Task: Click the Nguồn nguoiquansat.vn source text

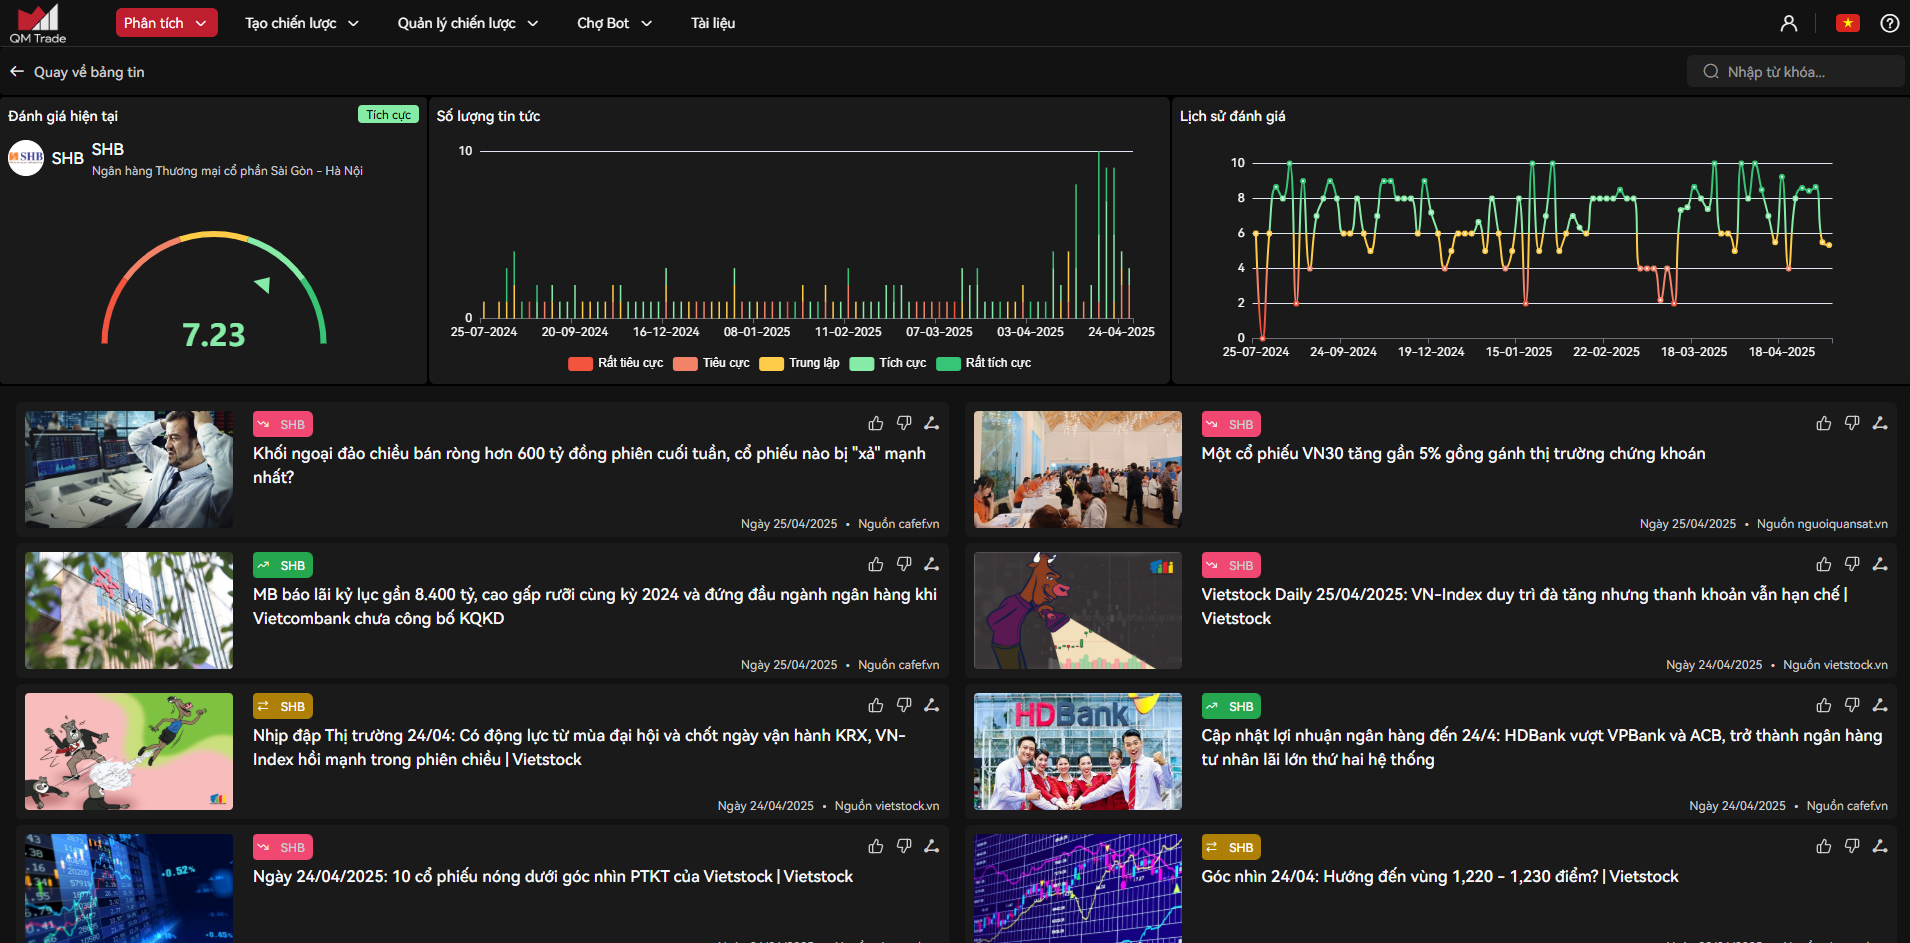Action: pyautogui.click(x=1822, y=524)
